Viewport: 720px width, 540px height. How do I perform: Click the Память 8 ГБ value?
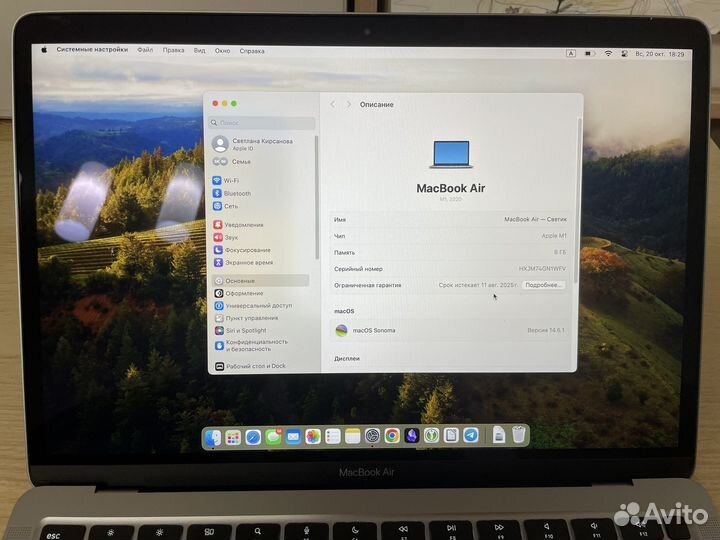(x=560, y=253)
